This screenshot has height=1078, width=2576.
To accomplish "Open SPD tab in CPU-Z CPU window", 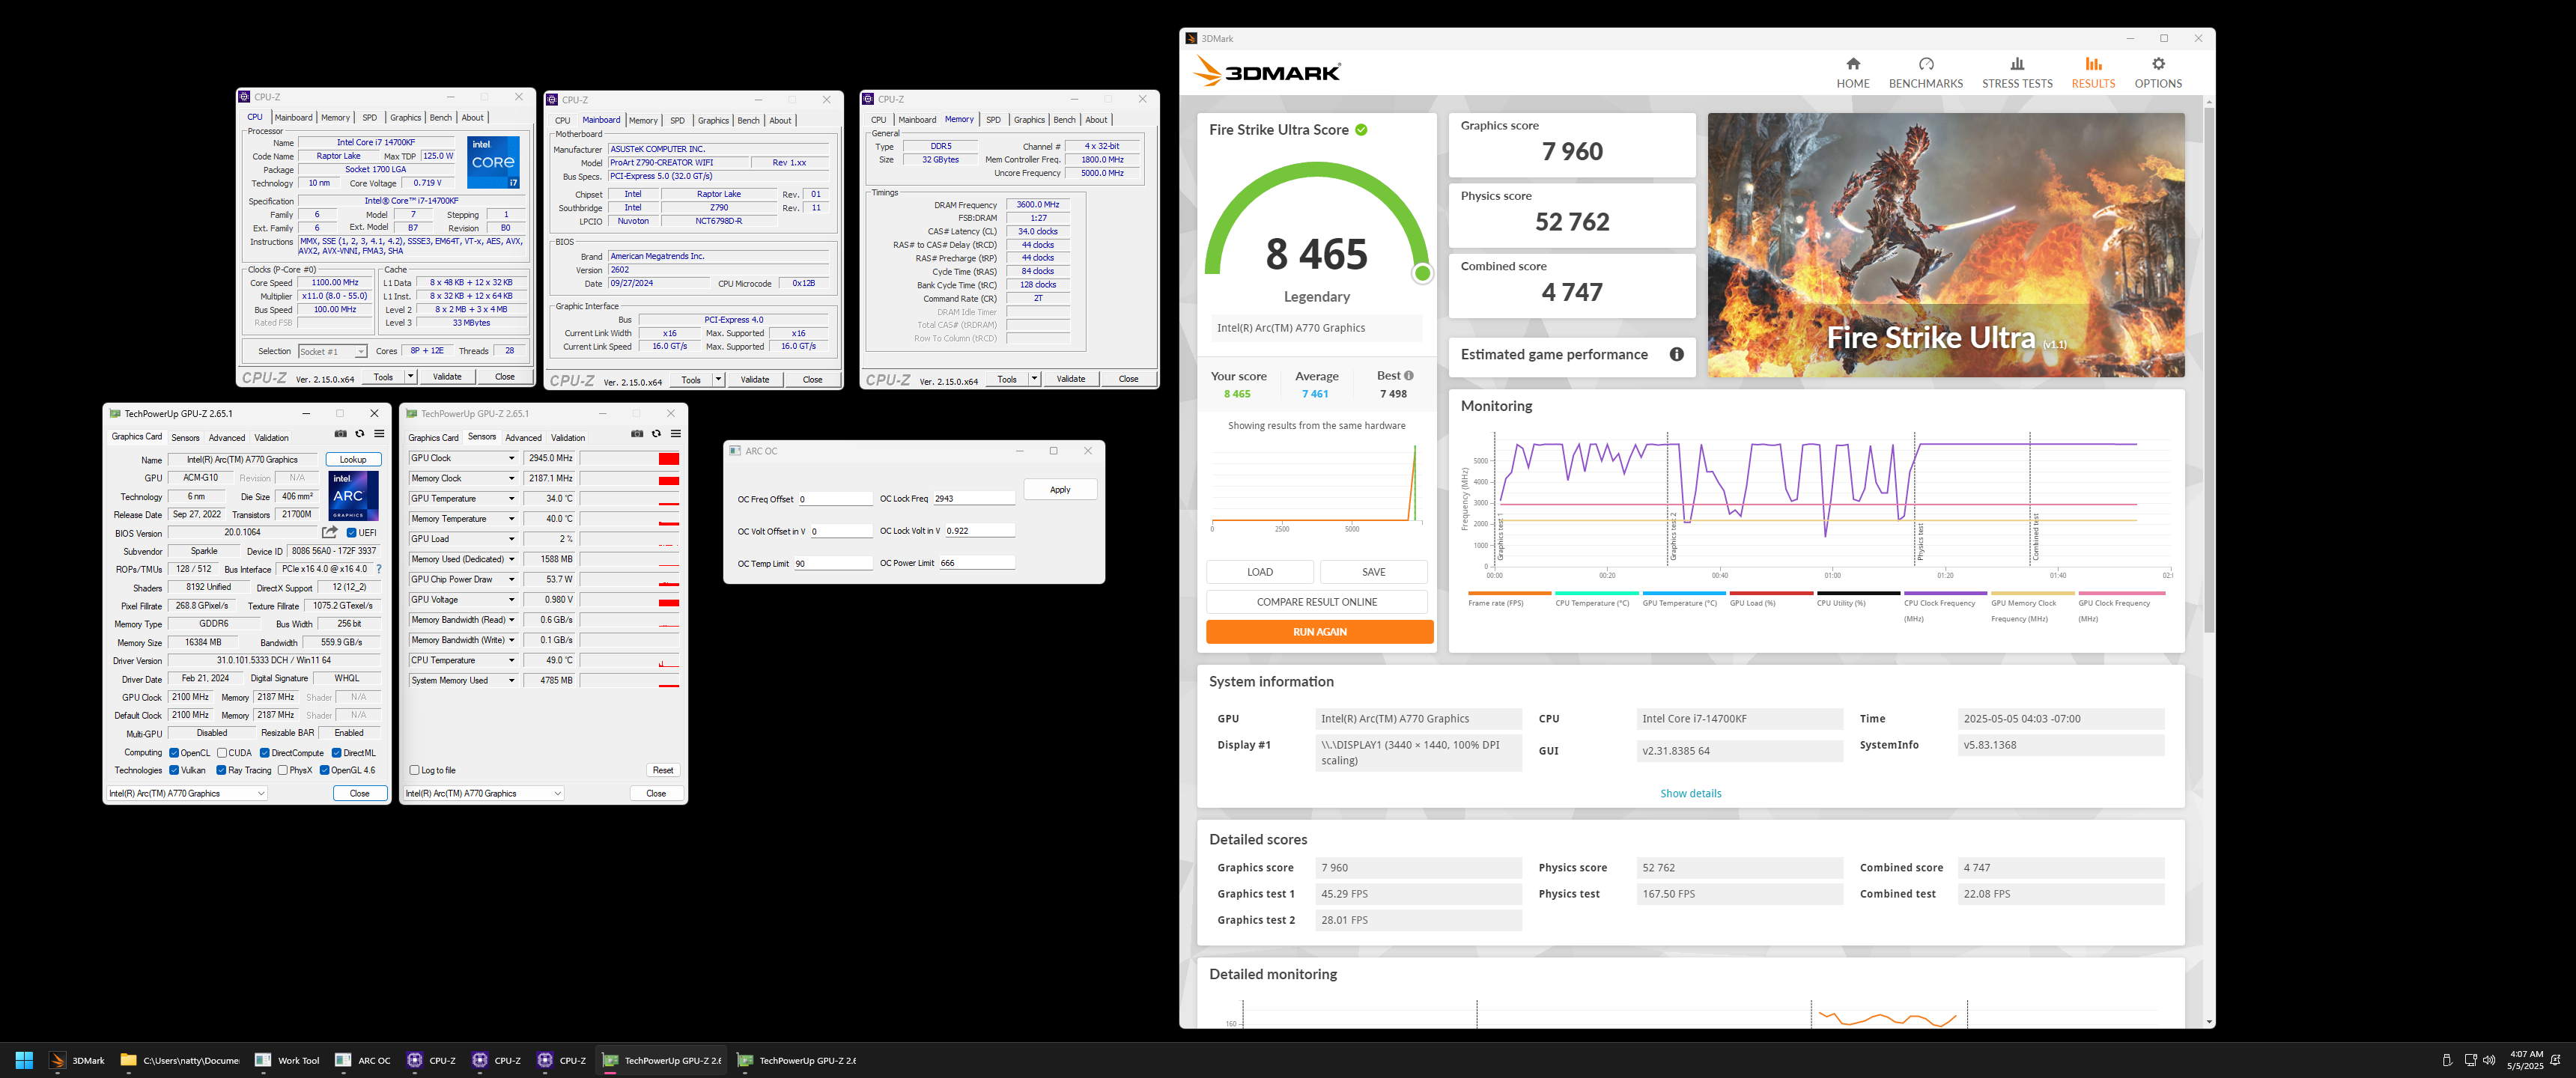I will (x=370, y=117).
